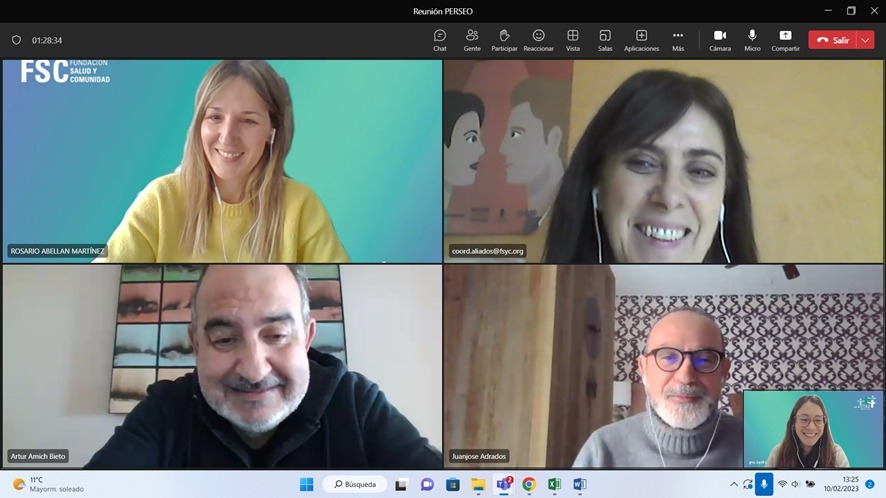Open the Reaccionar emoji menu
Image resolution: width=886 pixels, height=498 pixels.
538,40
